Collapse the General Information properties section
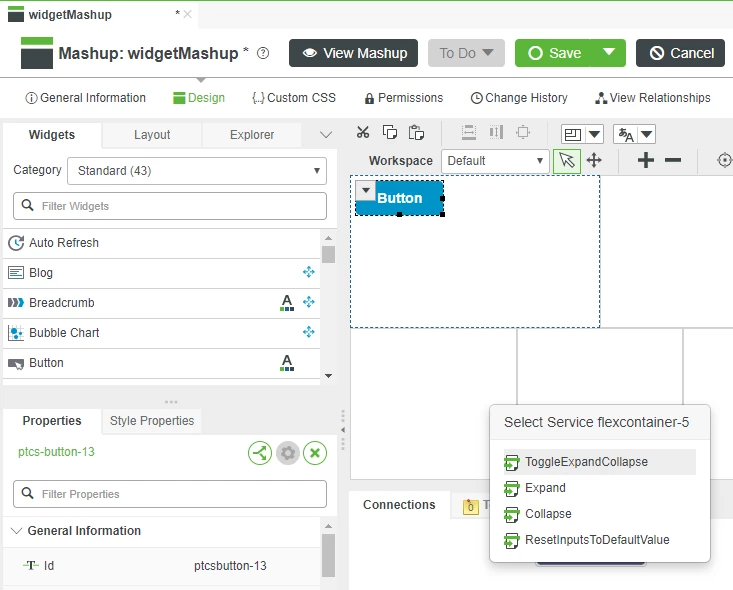Image resolution: width=733 pixels, height=590 pixels. pyautogui.click(x=16, y=531)
